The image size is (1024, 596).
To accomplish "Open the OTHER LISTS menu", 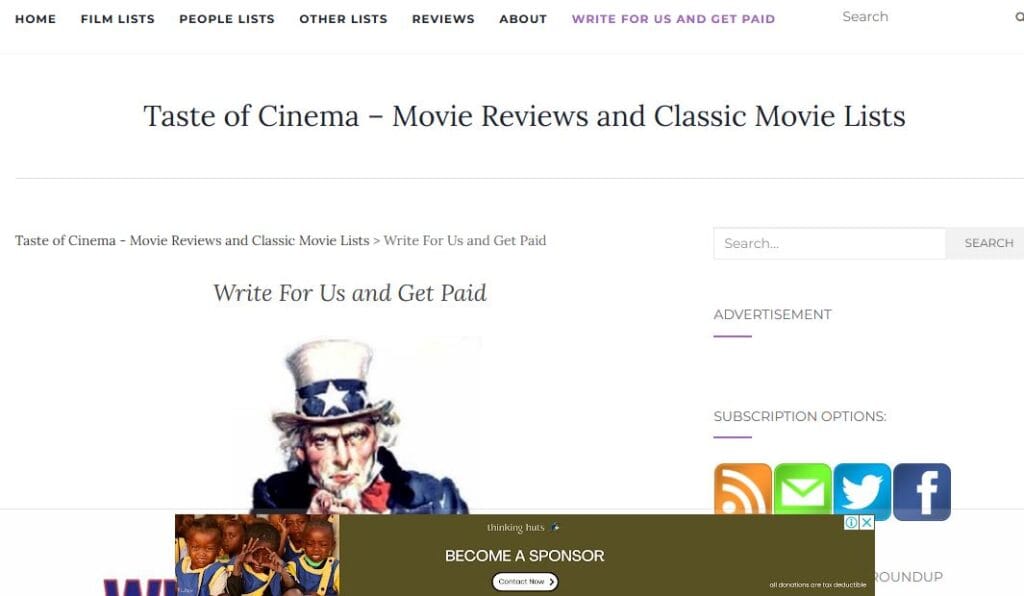I will [344, 19].
